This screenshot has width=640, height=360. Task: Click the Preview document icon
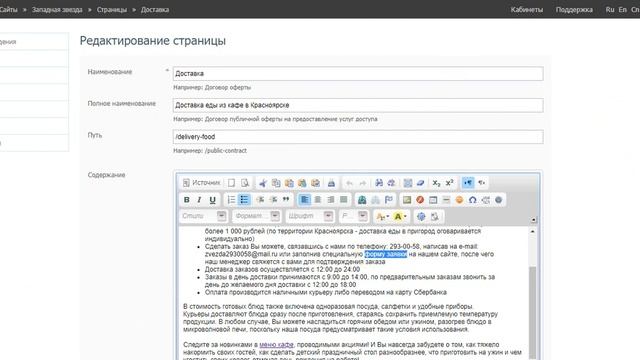point(244,183)
